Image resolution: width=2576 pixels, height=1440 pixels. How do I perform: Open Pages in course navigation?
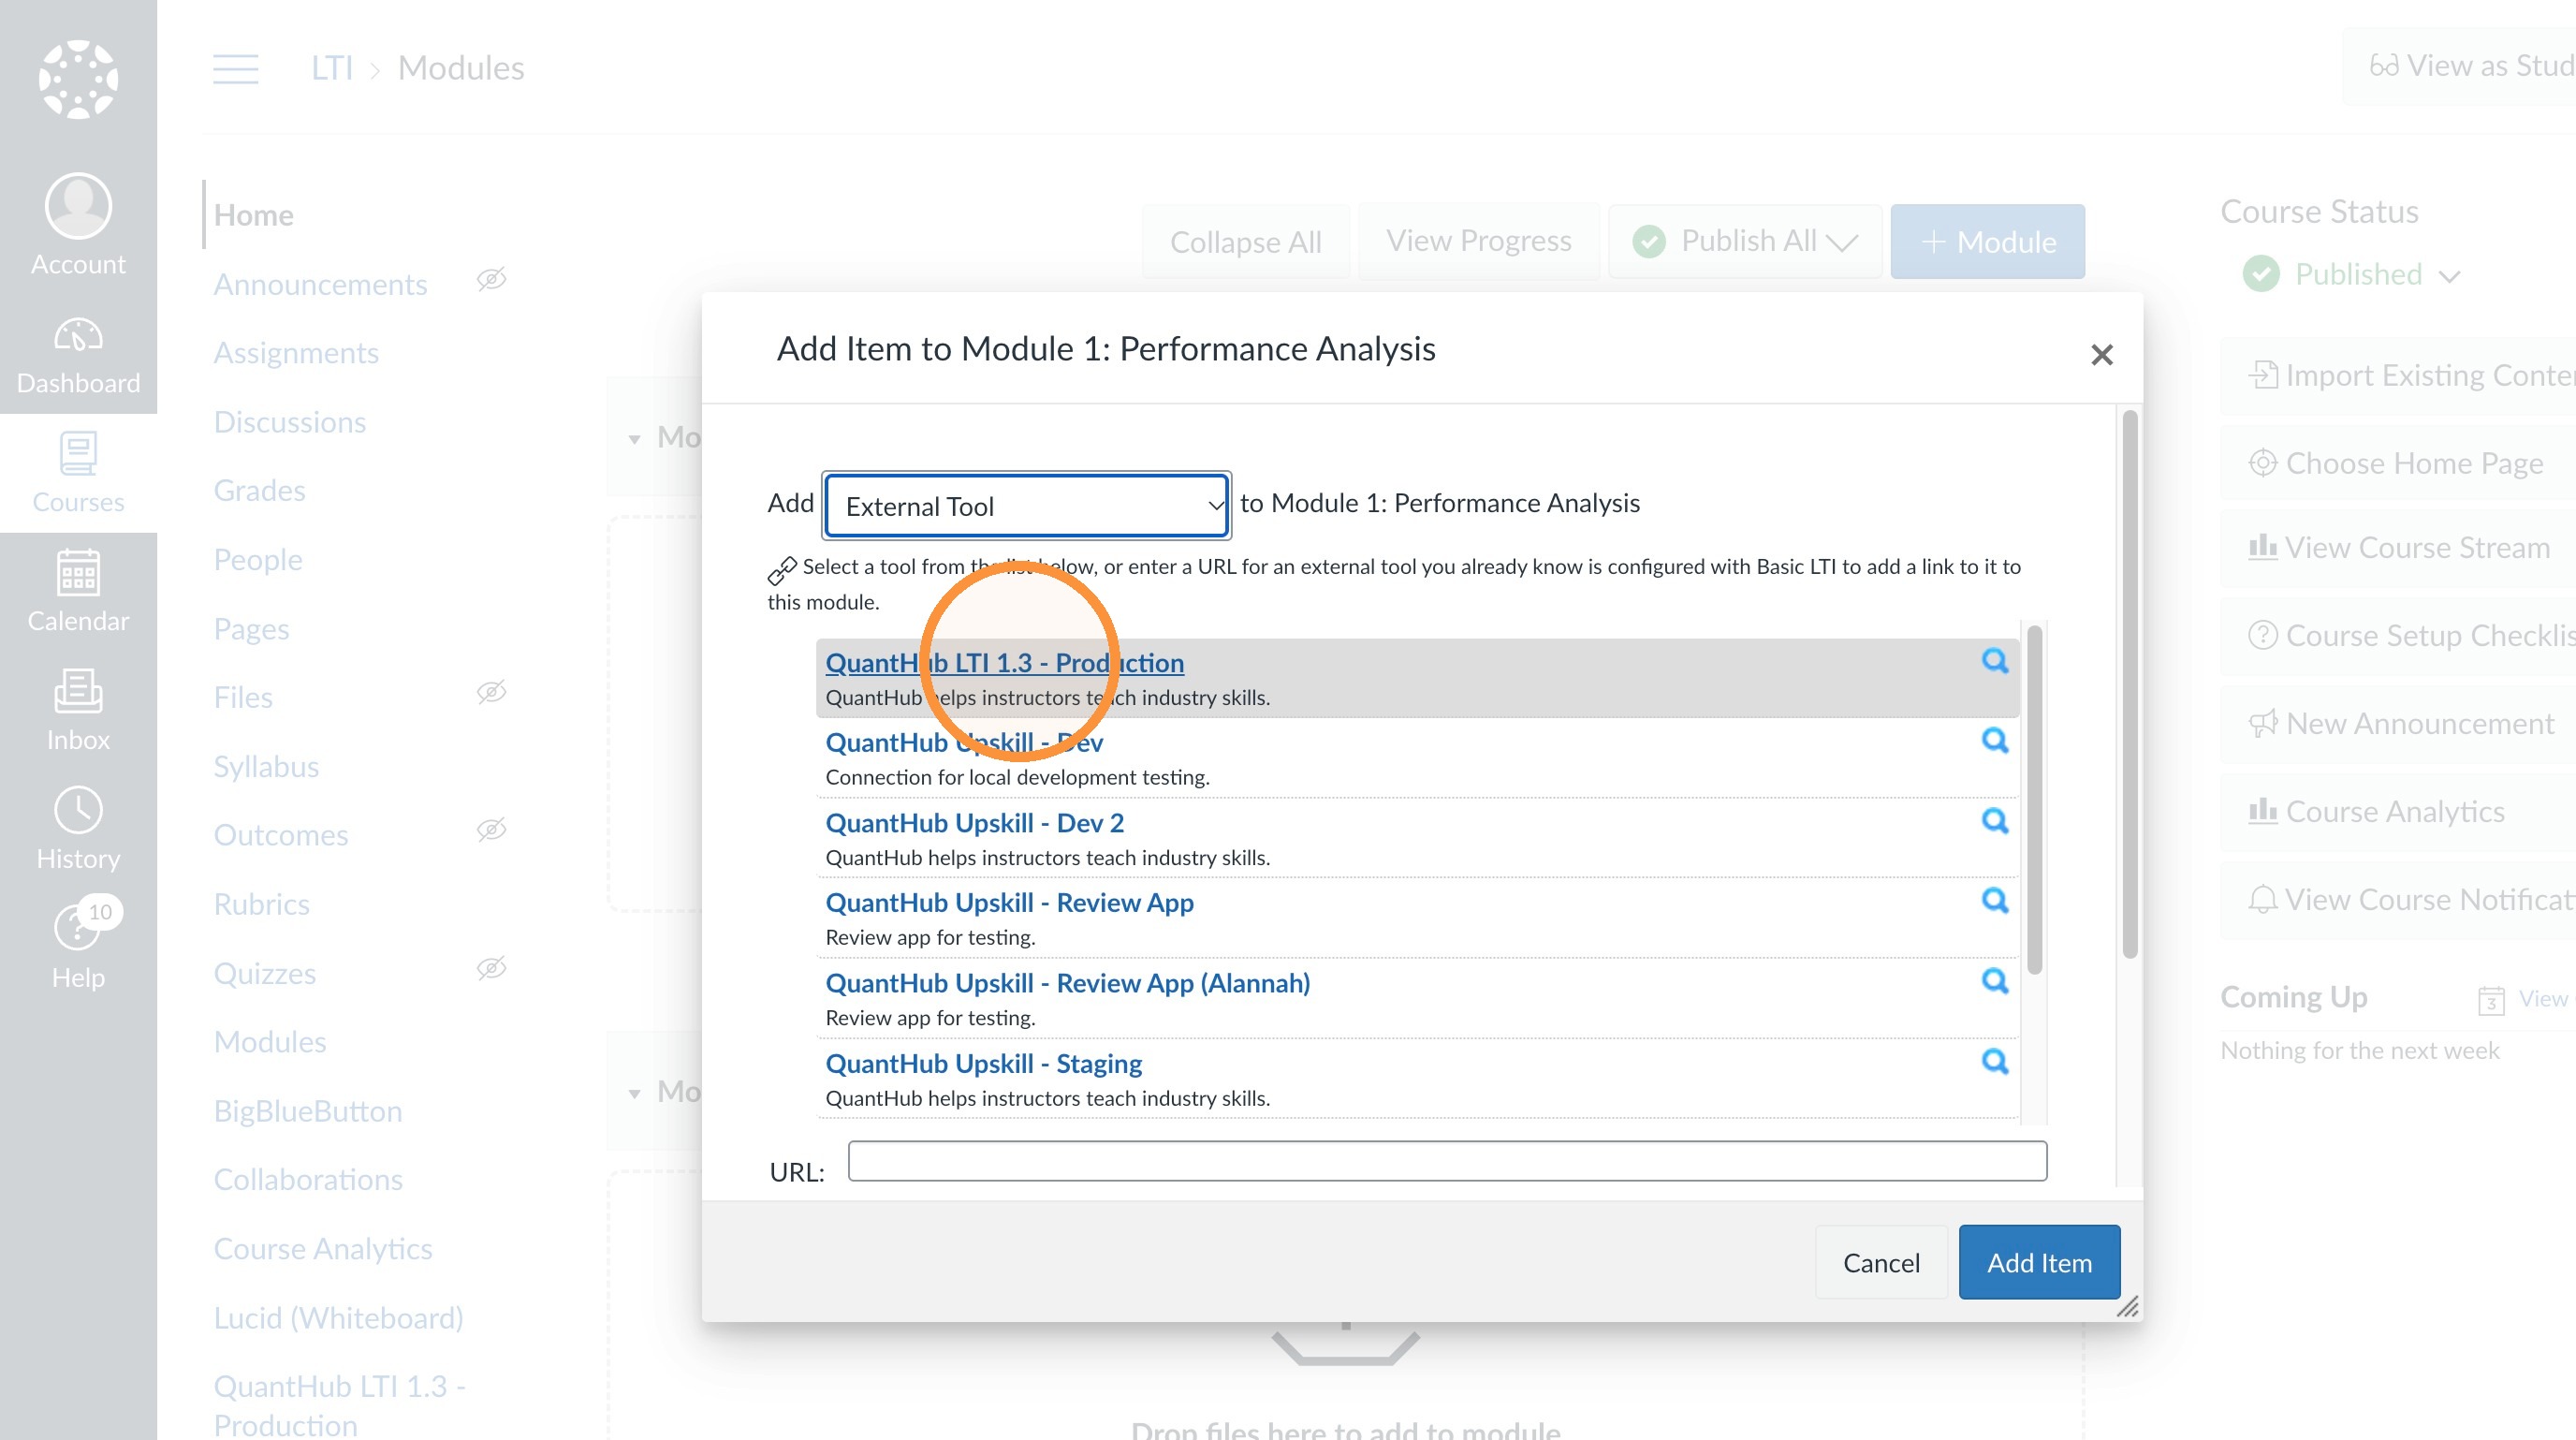(251, 629)
